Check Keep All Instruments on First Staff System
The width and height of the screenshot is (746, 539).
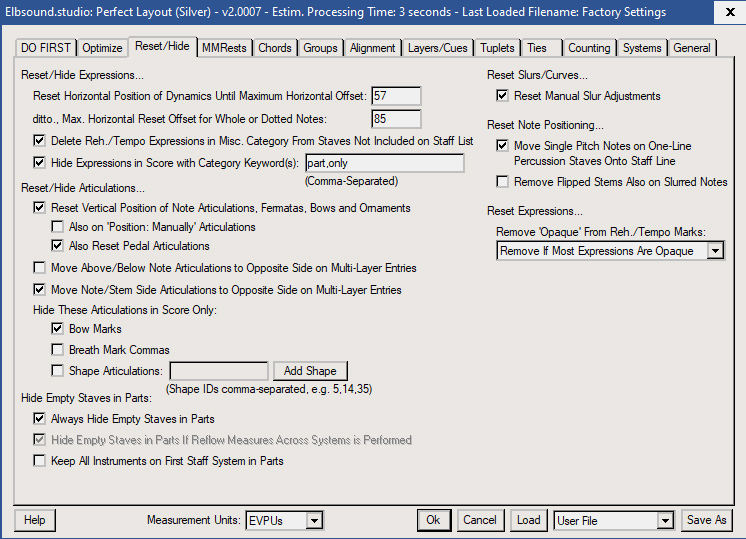[40, 461]
